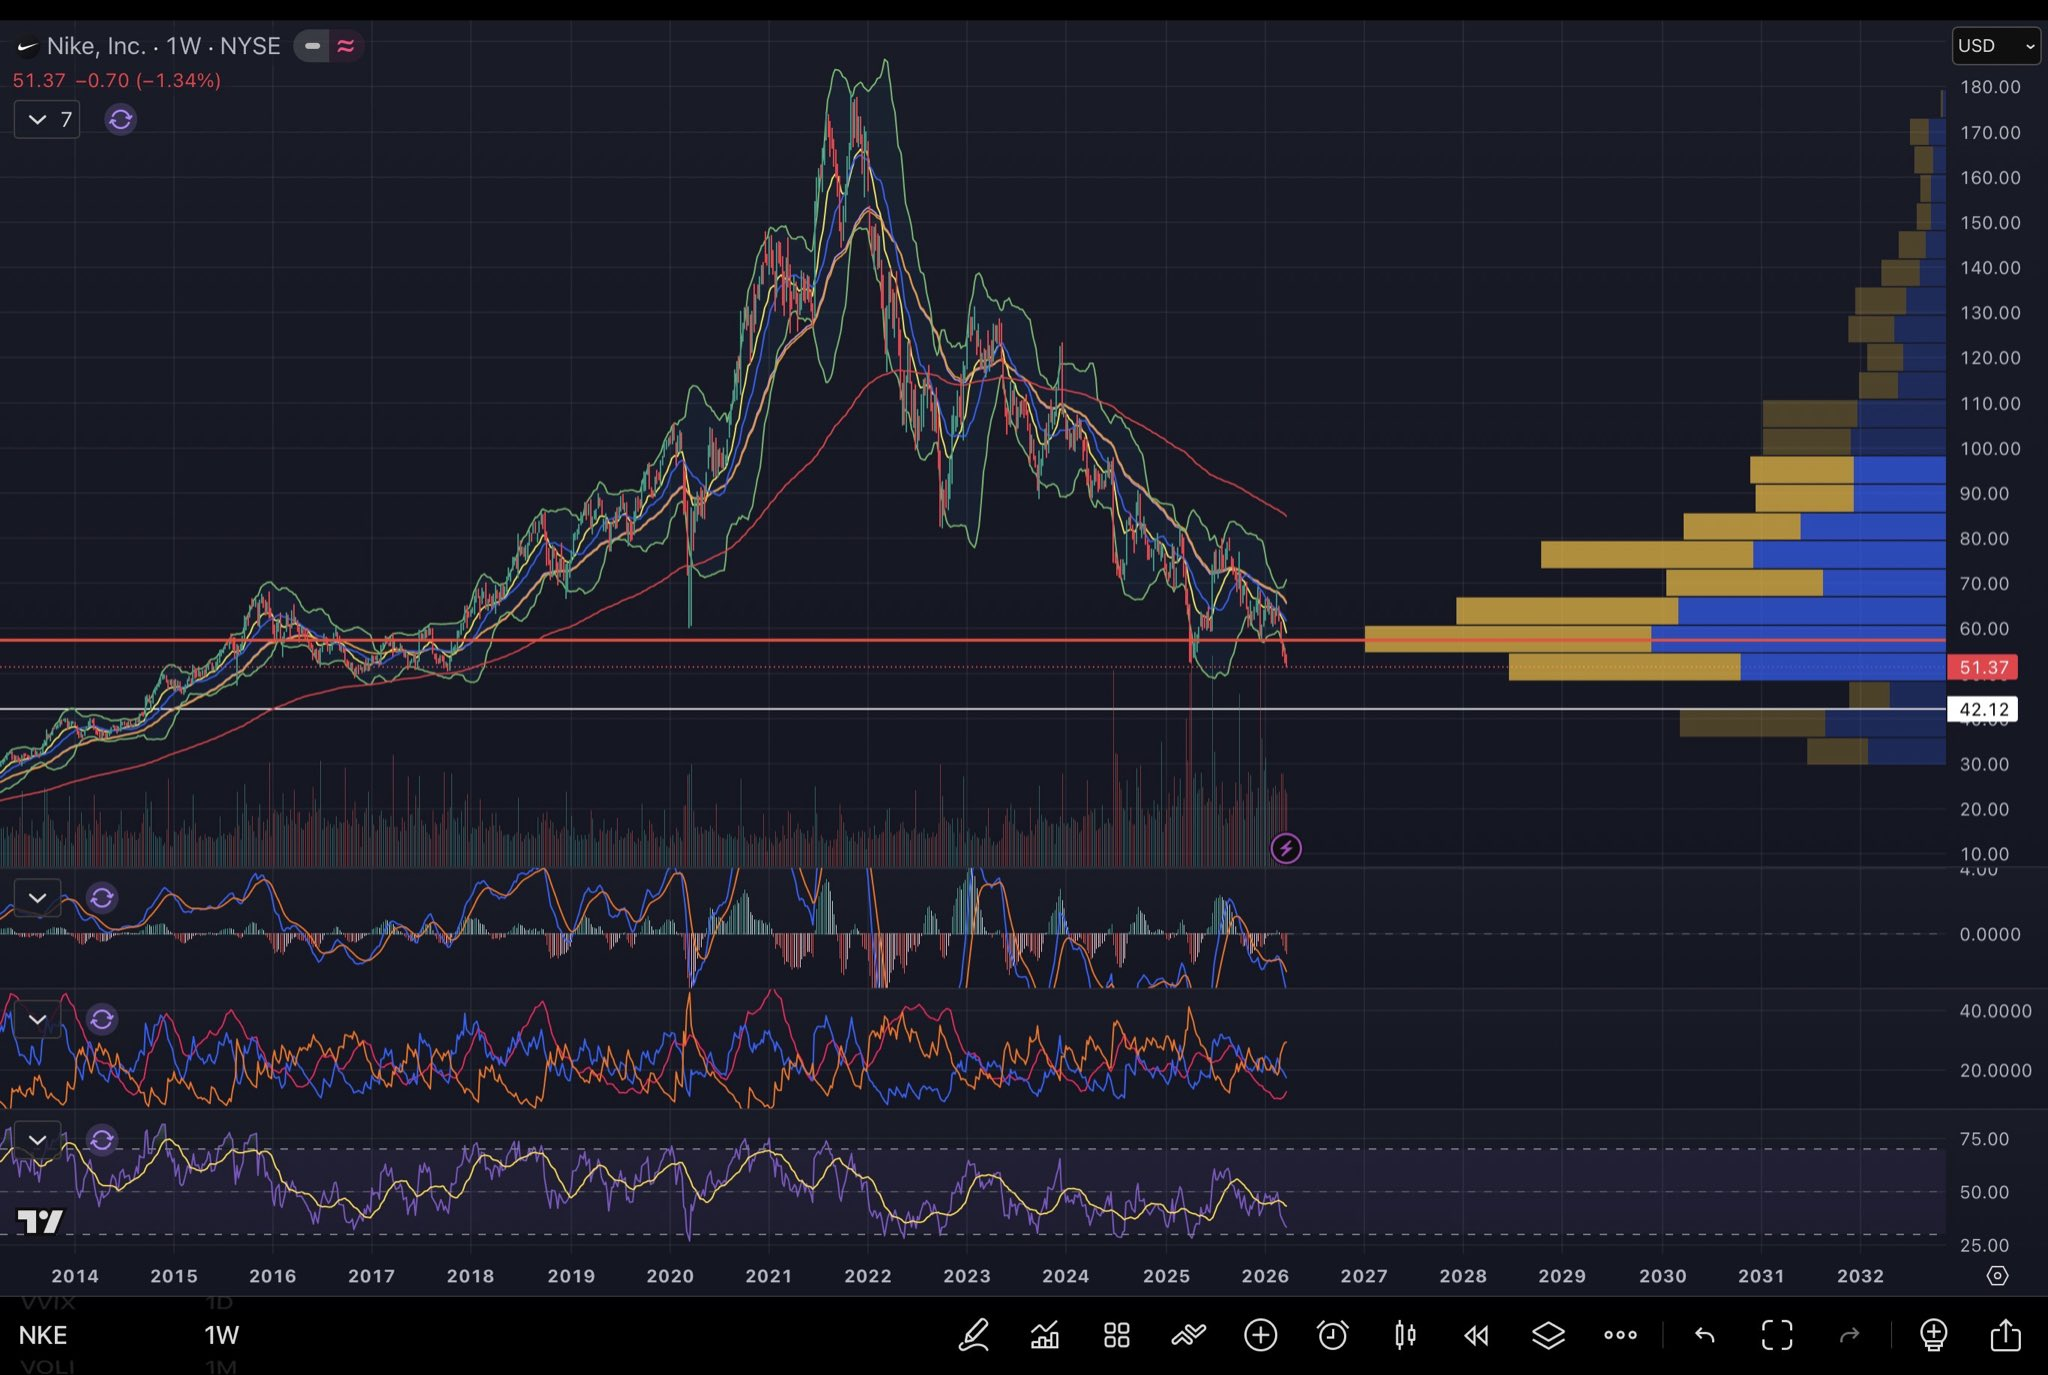Open the NKE symbol search

click(43, 1335)
